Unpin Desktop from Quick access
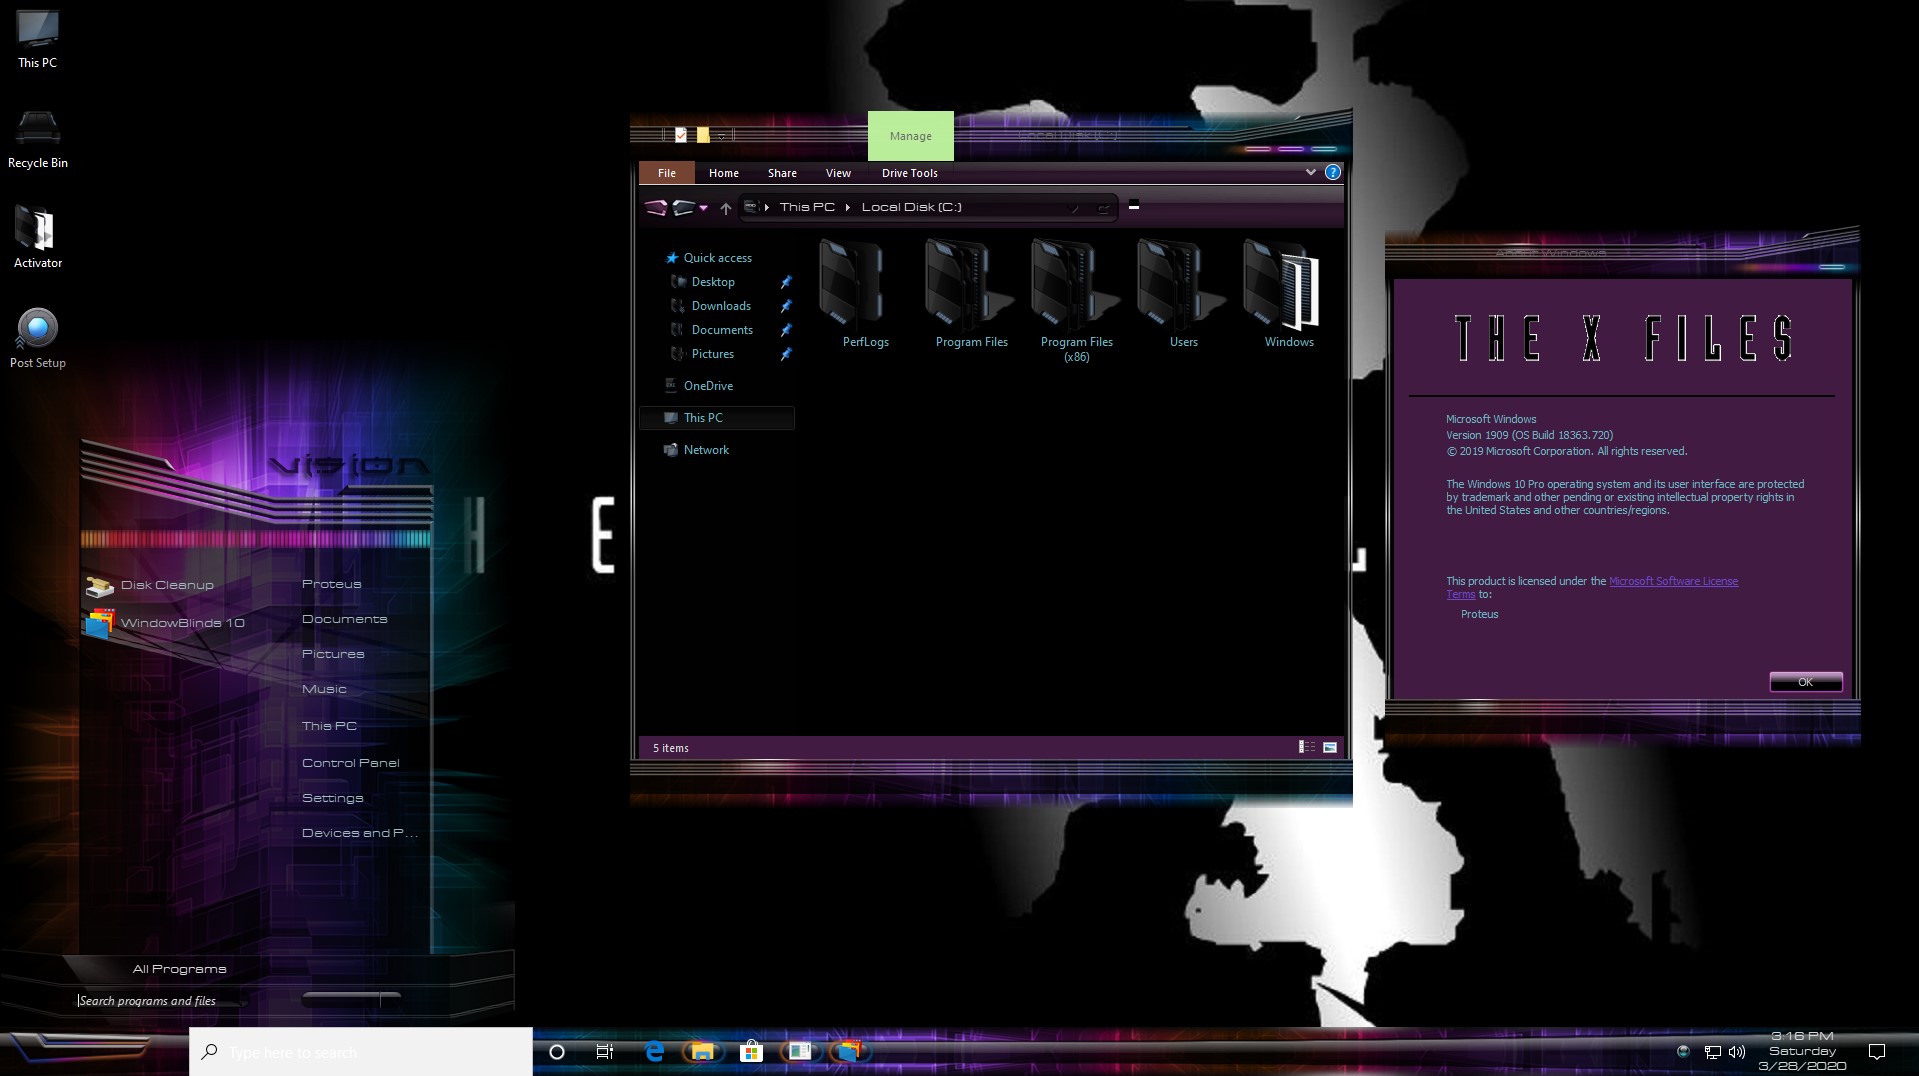The image size is (1919, 1076). tap(786, 282)
